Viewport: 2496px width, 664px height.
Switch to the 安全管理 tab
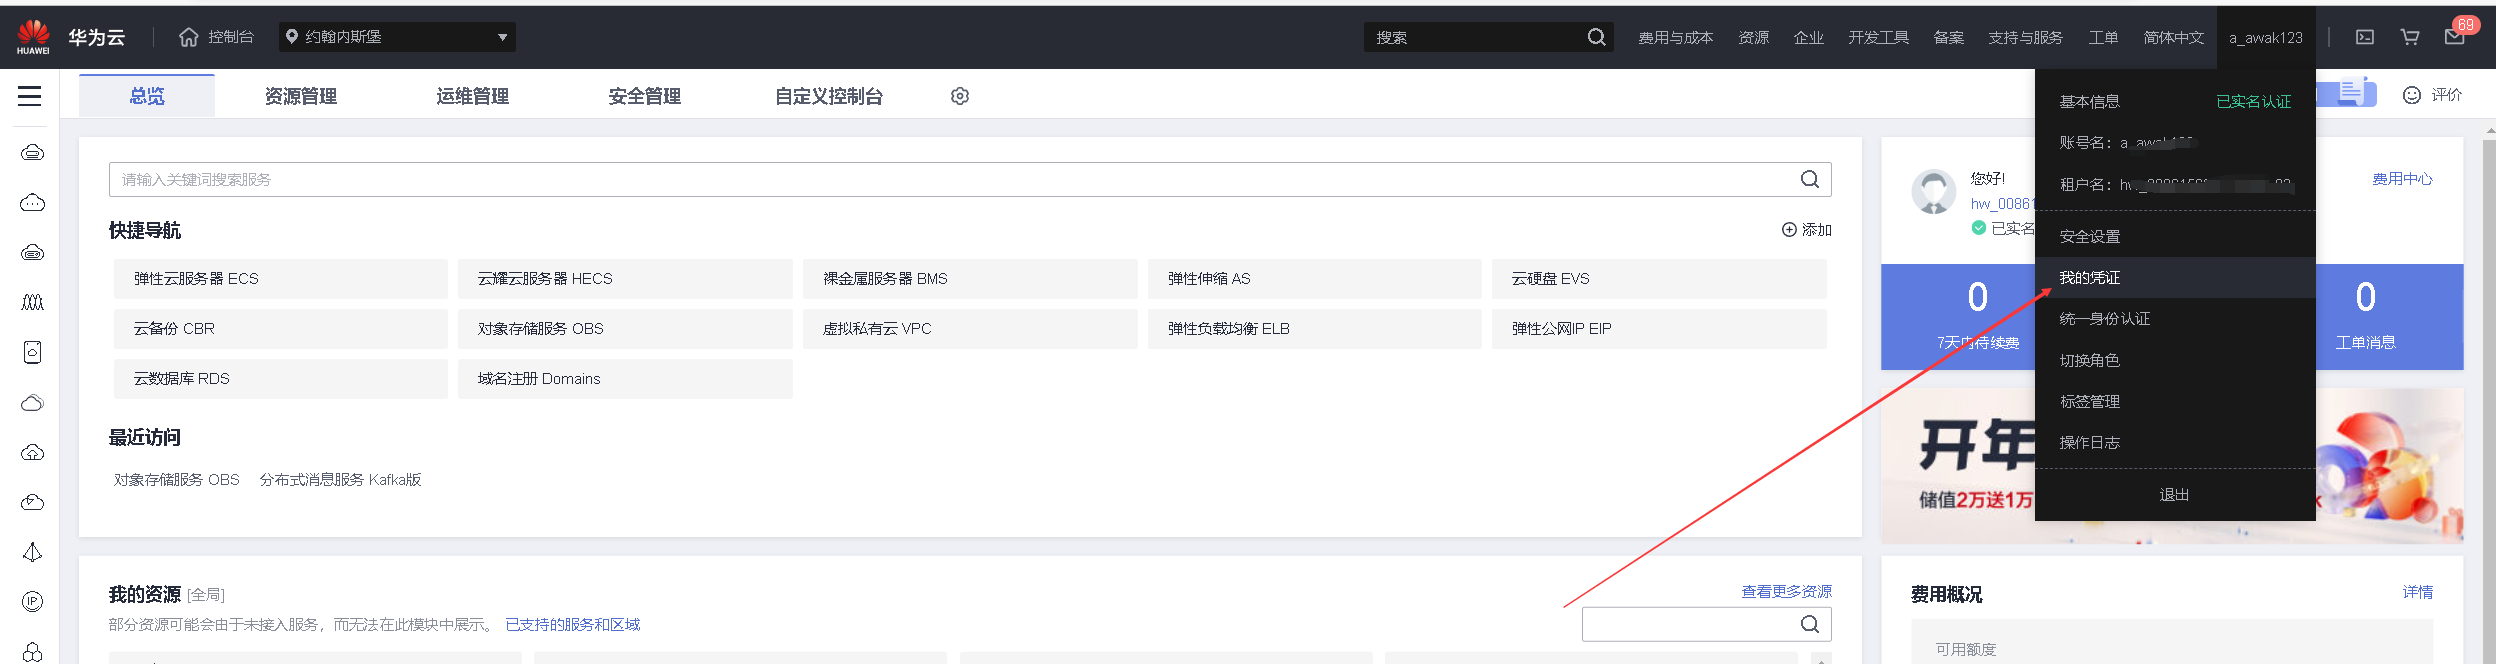[x=645, y=96]
